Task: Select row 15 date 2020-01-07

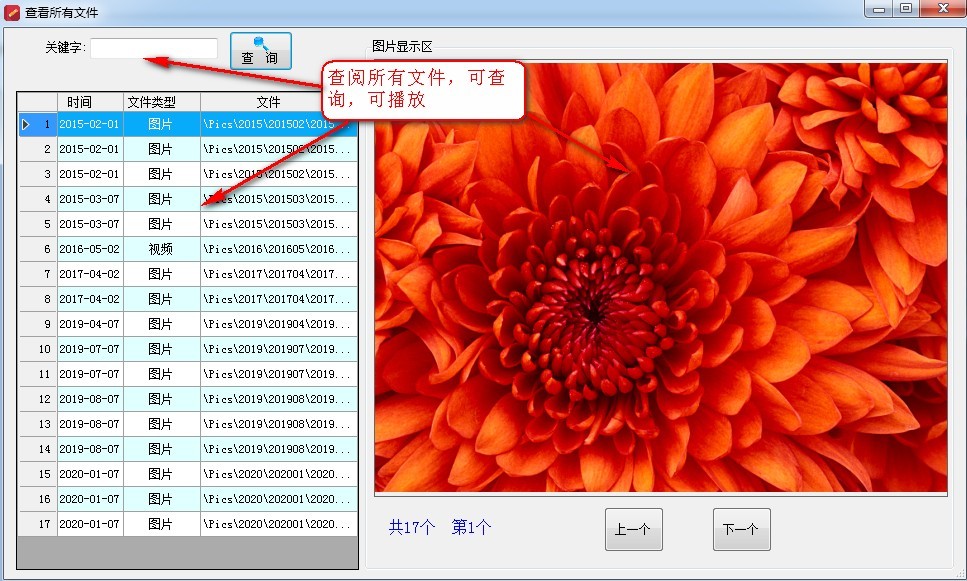Action: click(x=90, y=474)
